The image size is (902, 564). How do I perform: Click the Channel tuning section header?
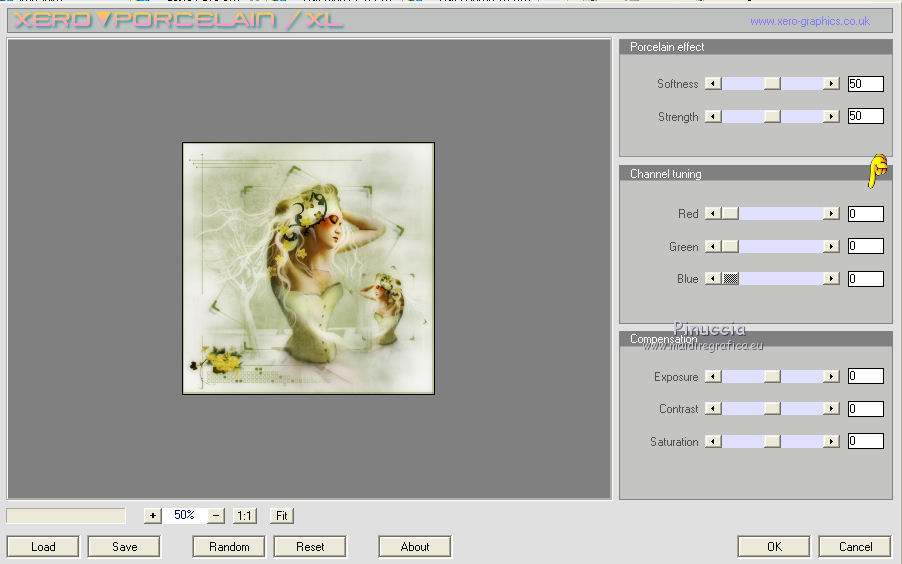pos(756,174)
